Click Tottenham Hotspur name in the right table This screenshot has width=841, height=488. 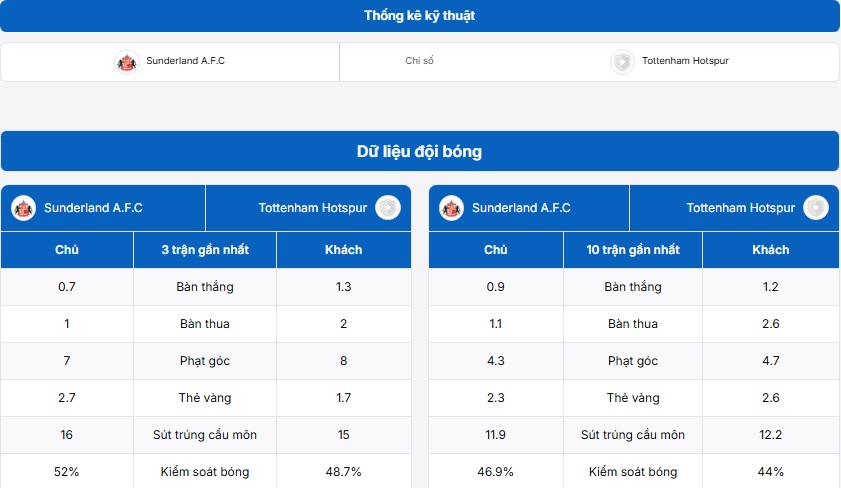tap(741, 208)
